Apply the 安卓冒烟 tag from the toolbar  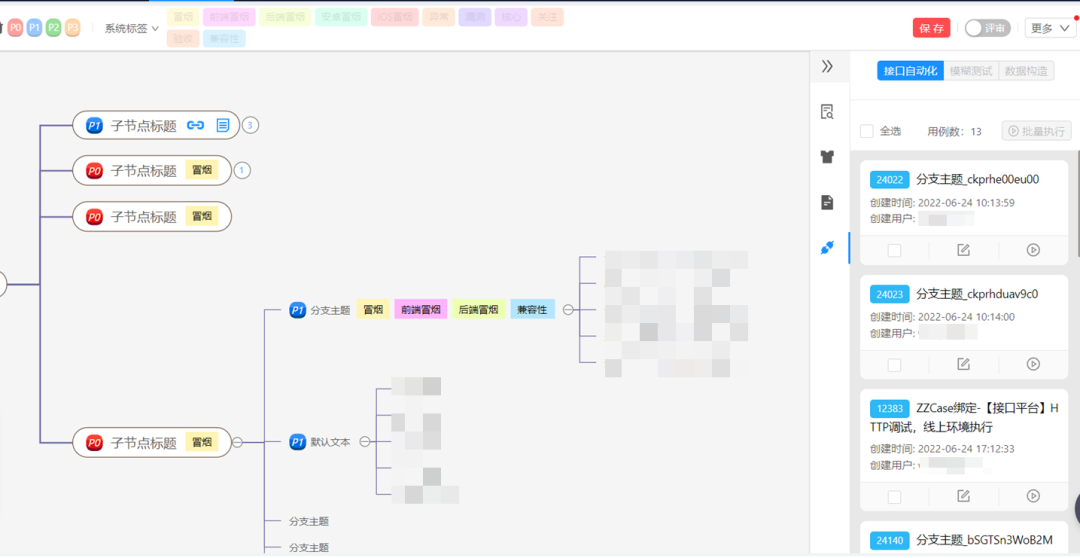point(342,17)
